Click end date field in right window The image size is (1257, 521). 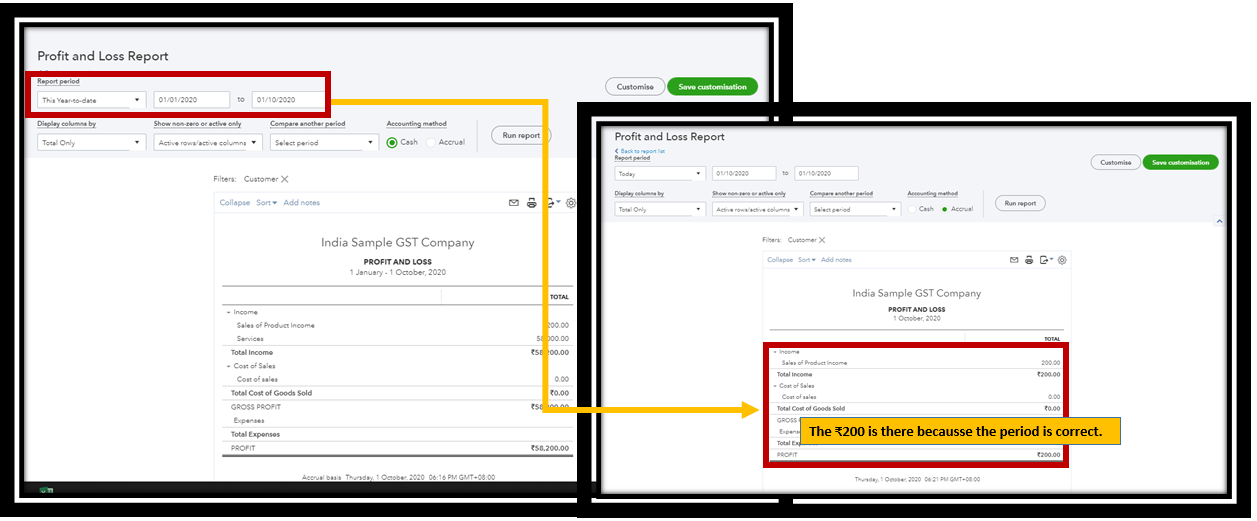tap(826, 173)
